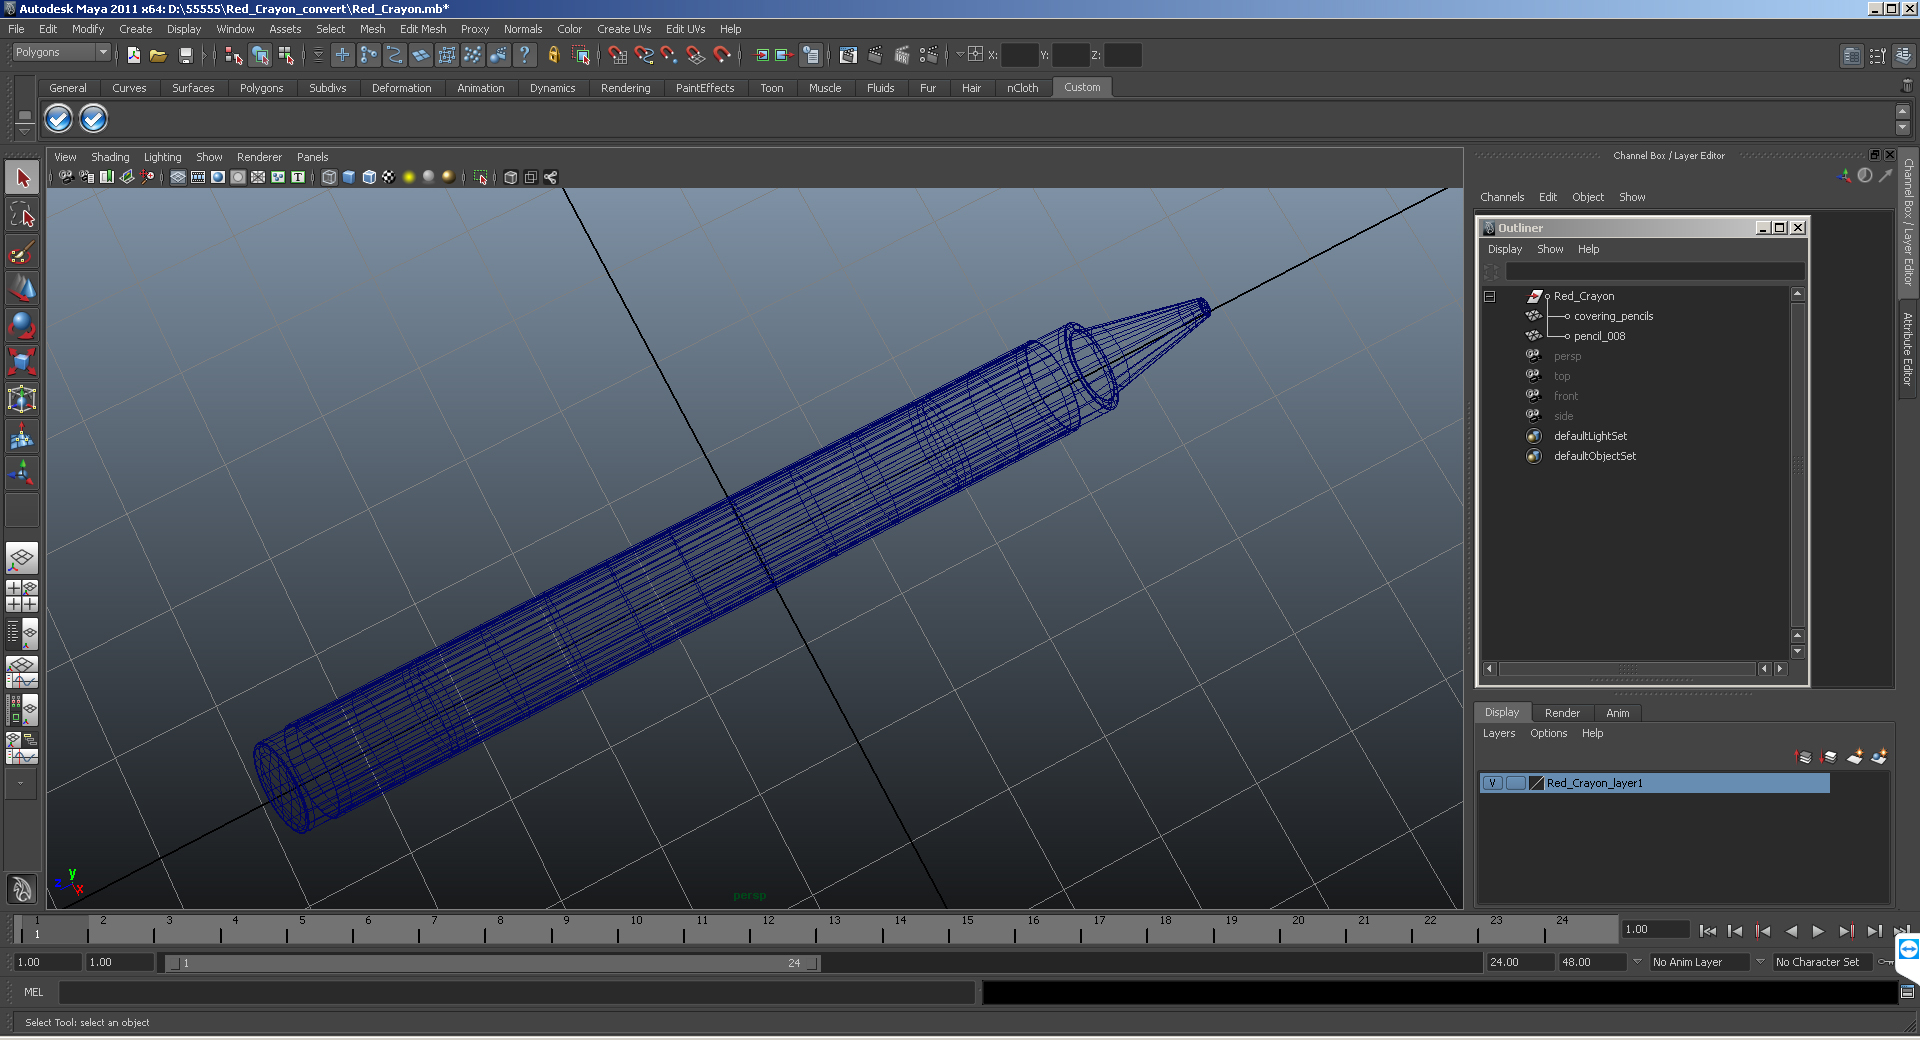Open the Edit Mesh menu
This screenshot has width=1920, height=1040.
click(x=423, y=29)
